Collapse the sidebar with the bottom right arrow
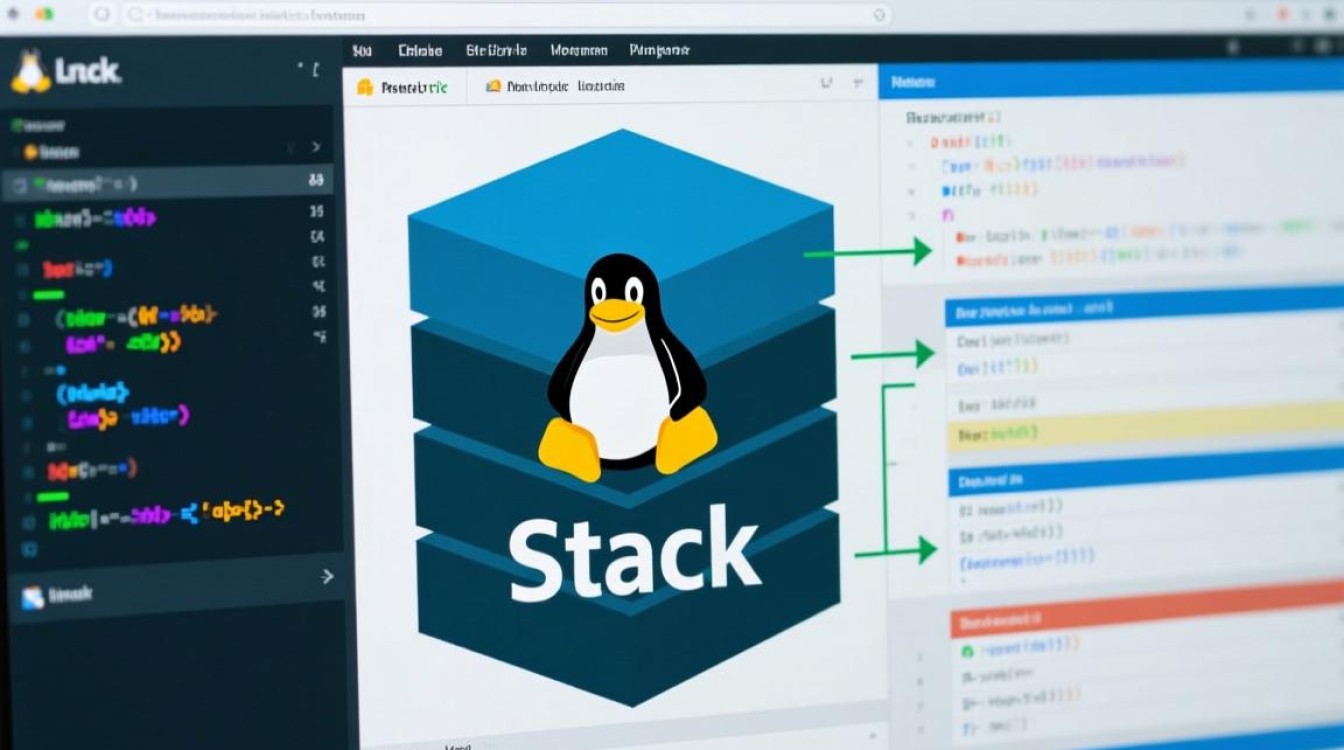This screenshot has height=750, width=1344. 327,577
